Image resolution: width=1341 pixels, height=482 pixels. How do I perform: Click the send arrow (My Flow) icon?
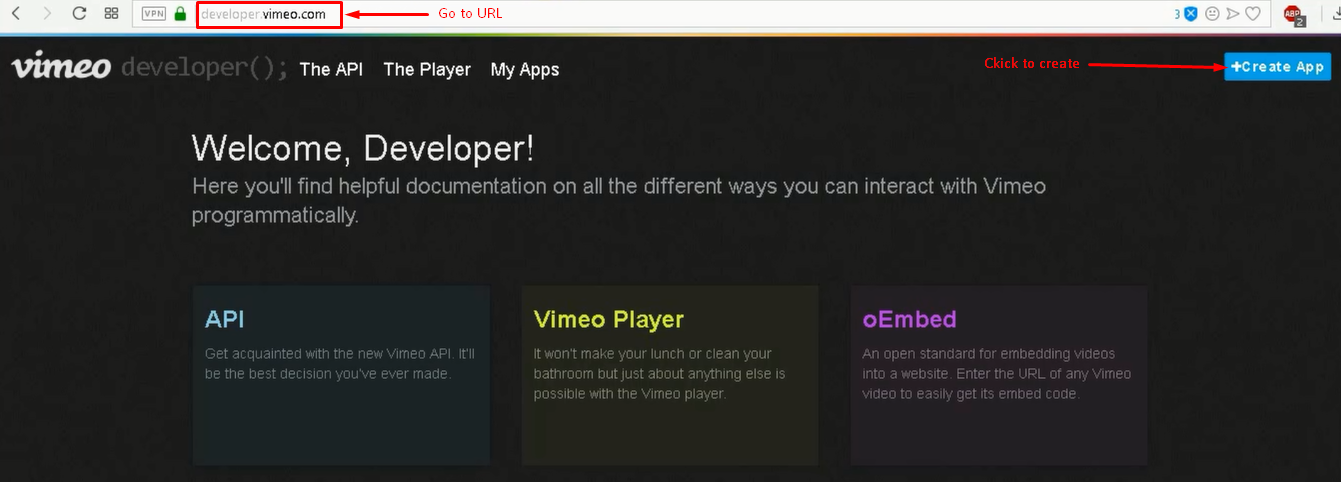point(1232,14)
